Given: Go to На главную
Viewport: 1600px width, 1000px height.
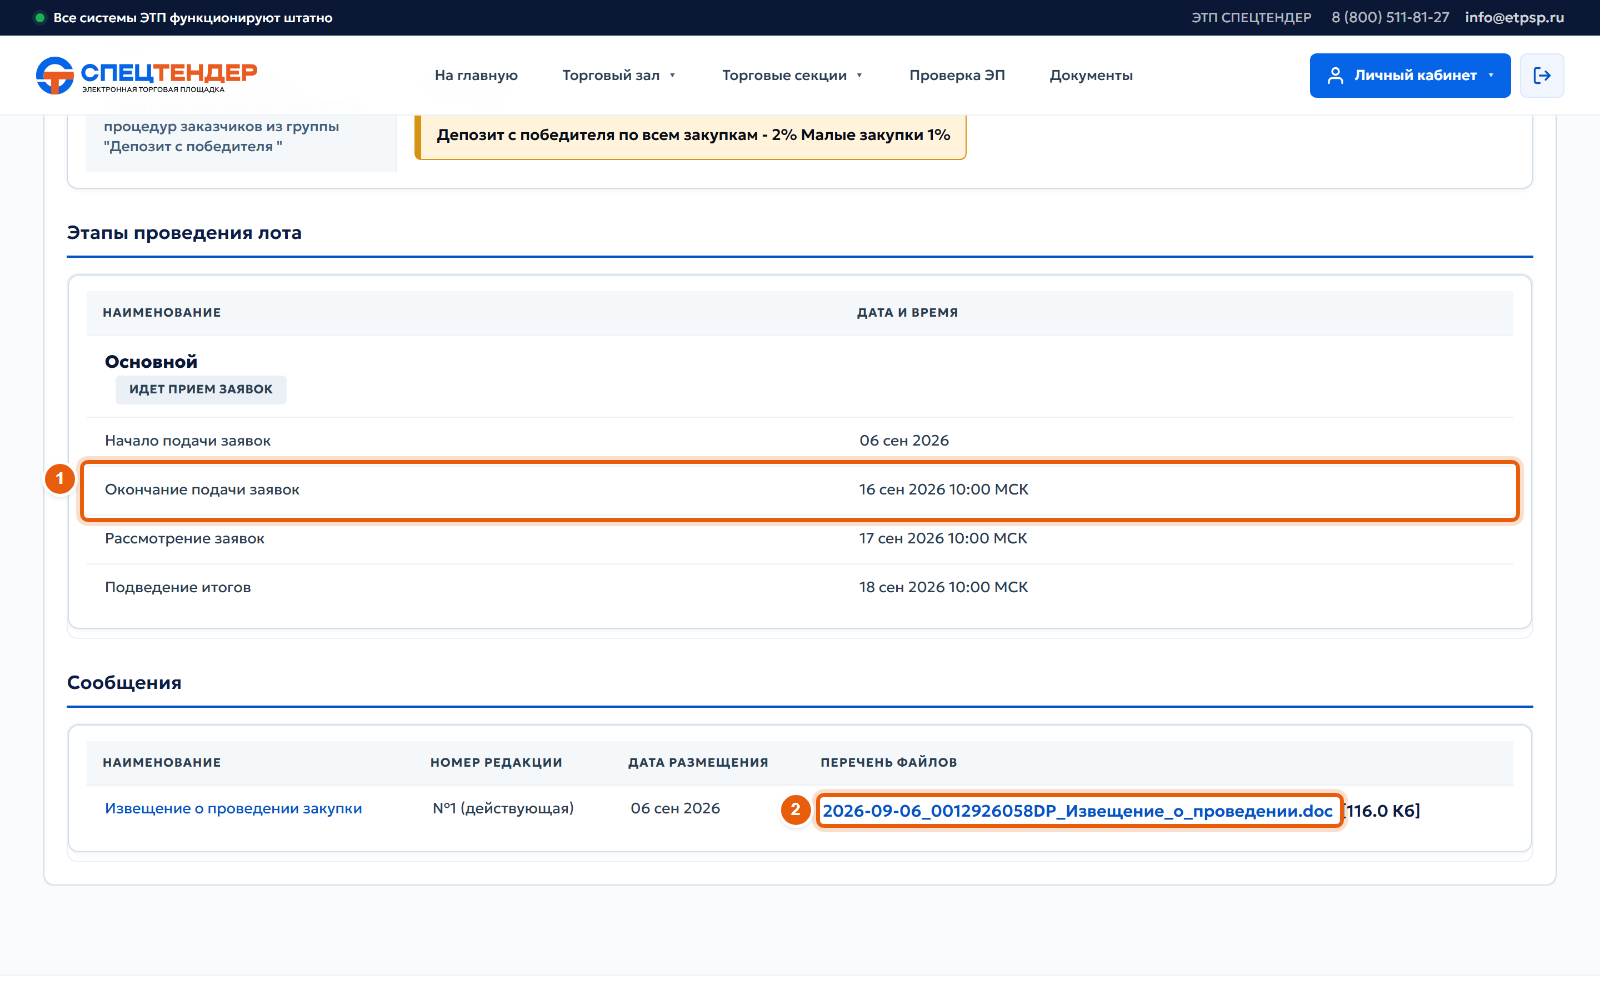Looking at the screenshot, I should pyautogui.click(x=476, y=76).
